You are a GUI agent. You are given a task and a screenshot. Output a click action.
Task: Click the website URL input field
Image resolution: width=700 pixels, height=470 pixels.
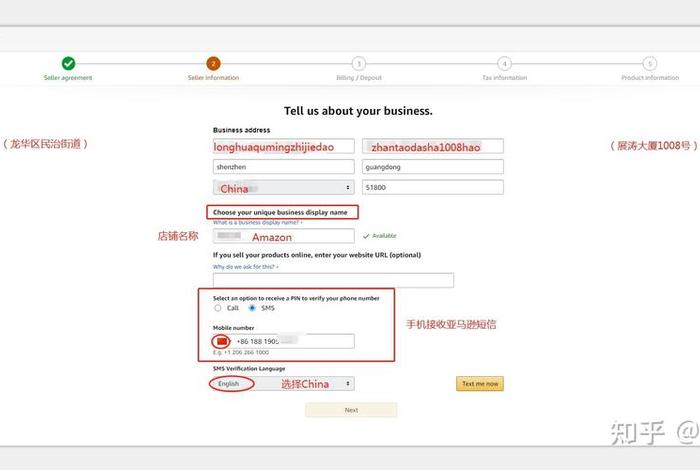(x=333, y=281)
